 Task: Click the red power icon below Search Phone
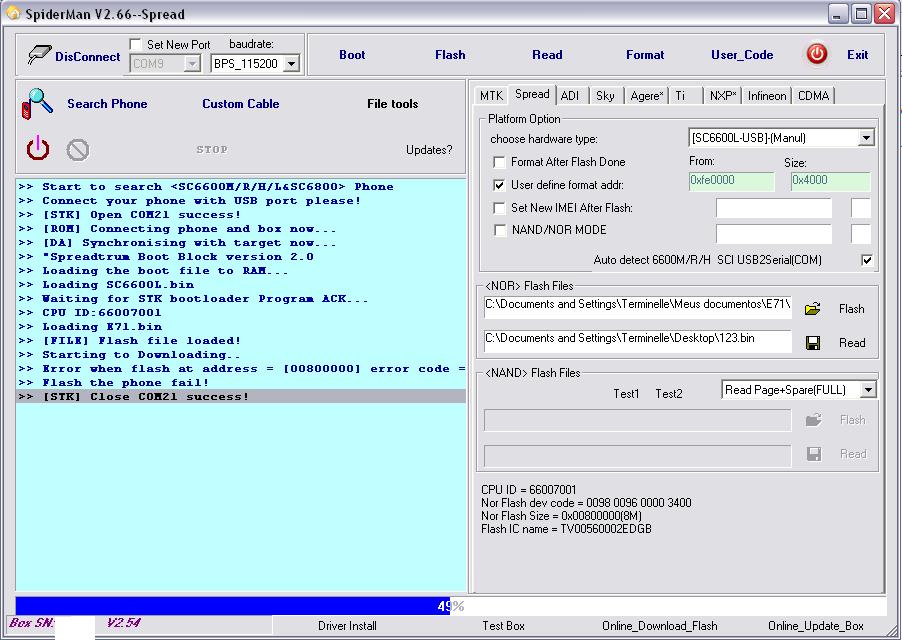tap(38, 148)
